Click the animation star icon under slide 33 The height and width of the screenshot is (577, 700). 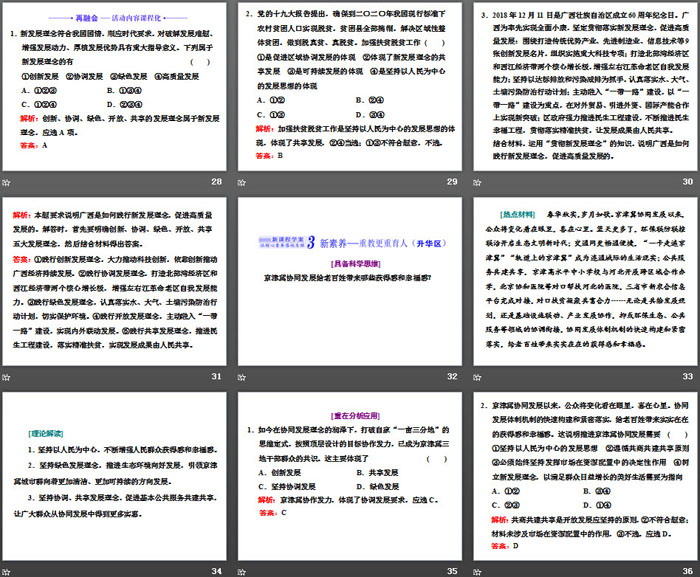(x=476, y=376)
